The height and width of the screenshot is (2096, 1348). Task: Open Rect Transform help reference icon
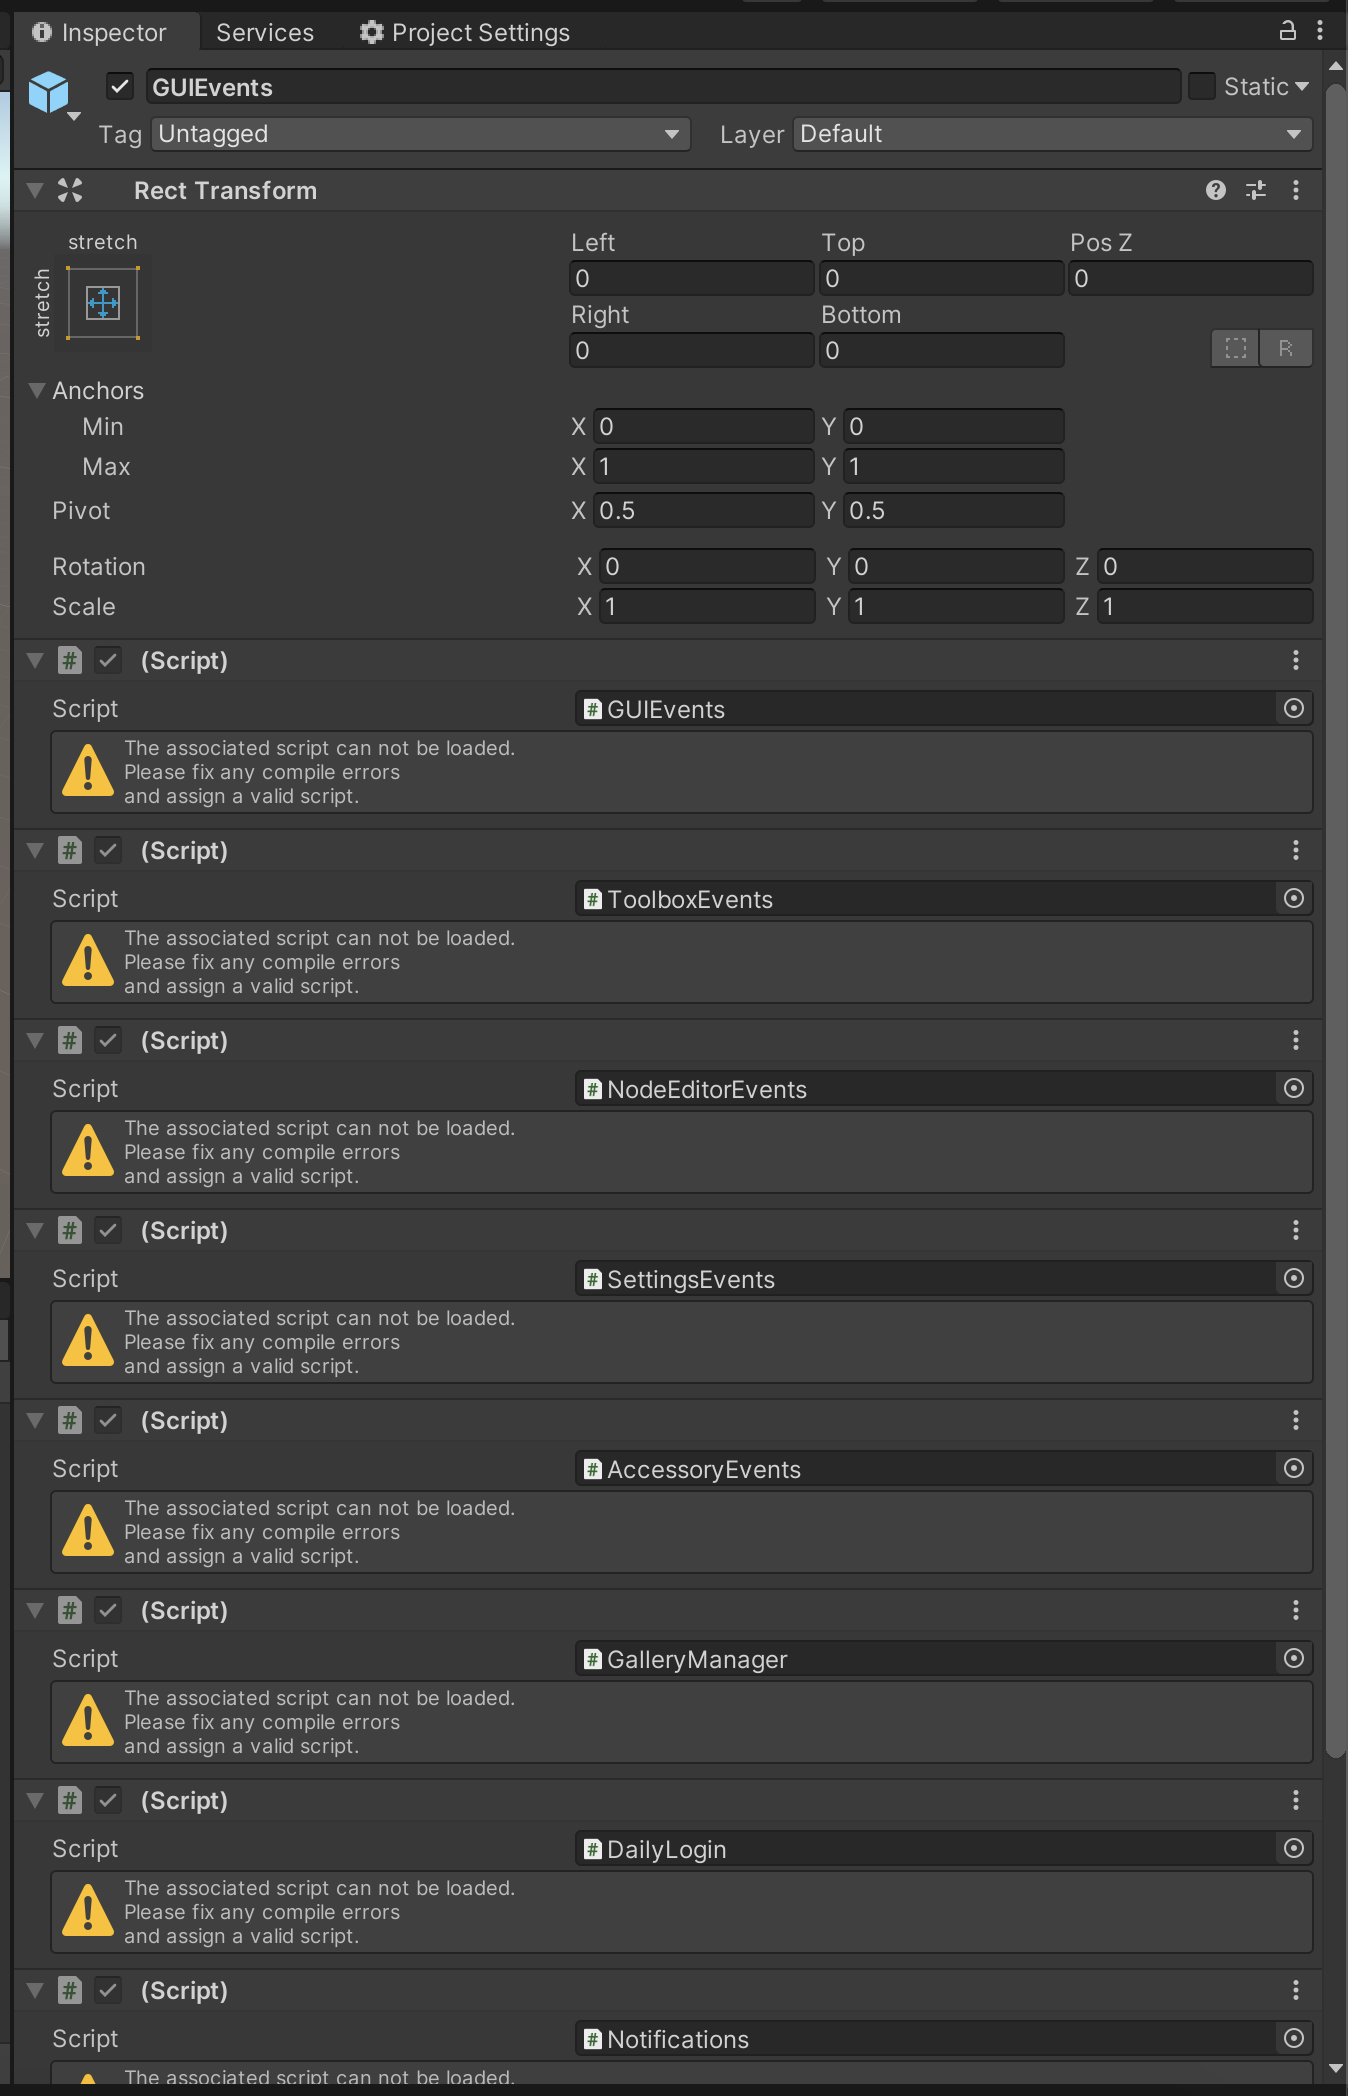[1216, 190]
